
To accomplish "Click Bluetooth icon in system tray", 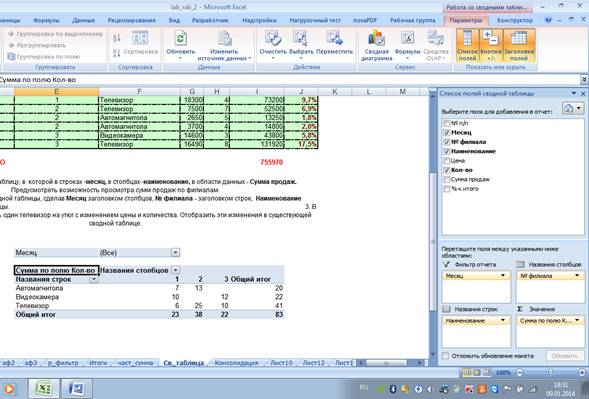I will pyautogui.click(x=393, y=389).
